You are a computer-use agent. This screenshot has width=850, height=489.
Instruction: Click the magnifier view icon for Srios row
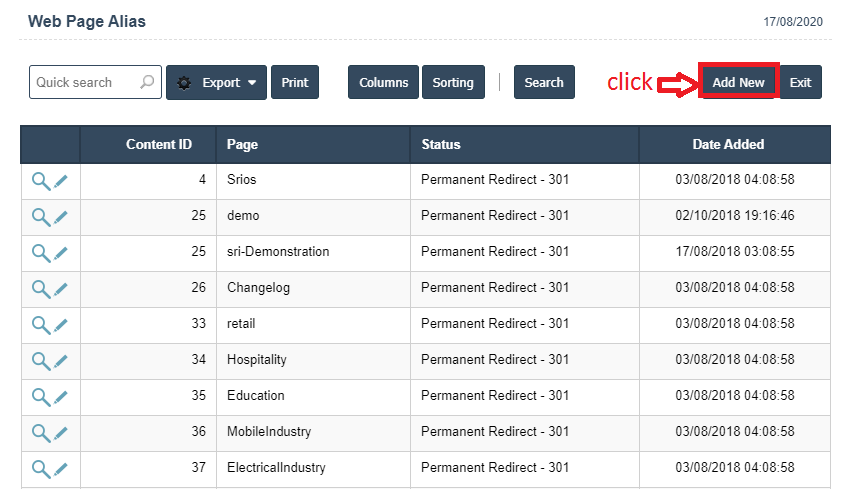tap(41, 180)
